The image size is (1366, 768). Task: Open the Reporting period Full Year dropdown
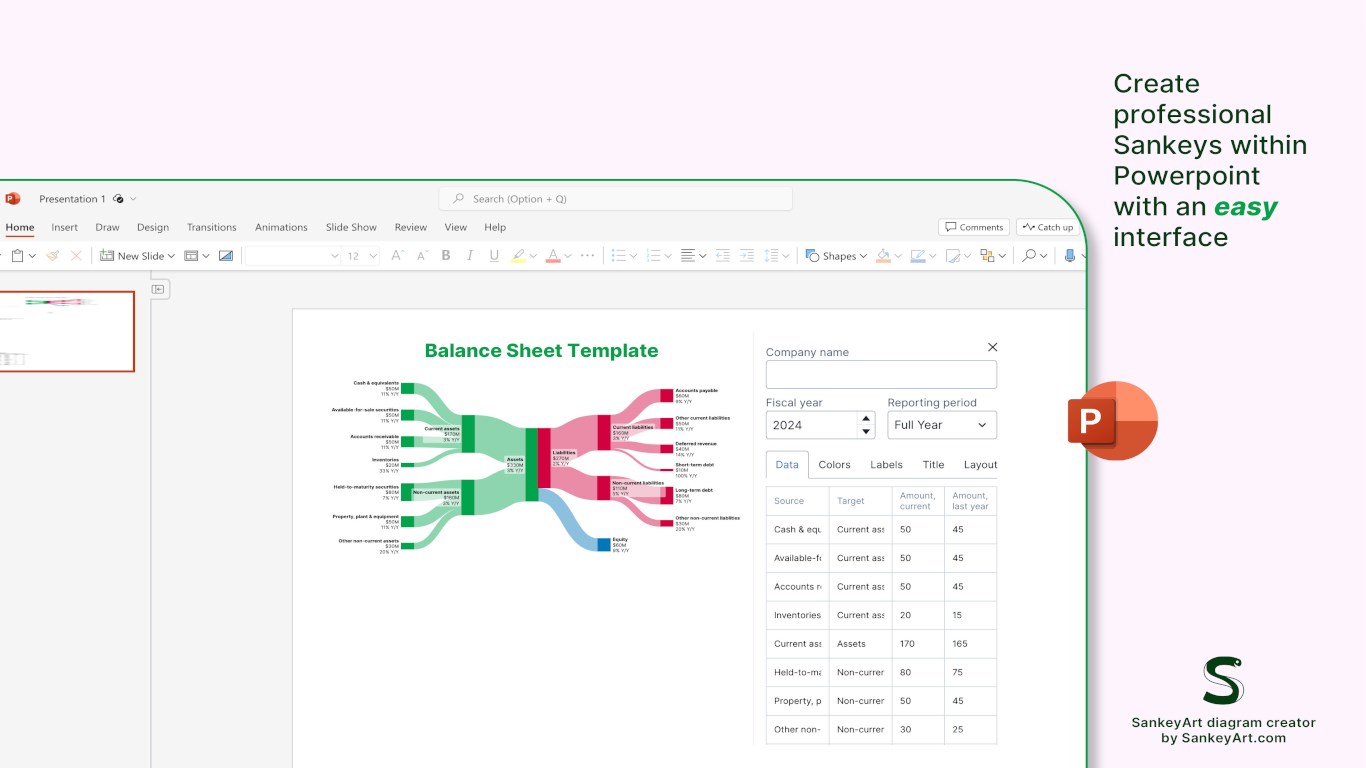click(942, 425)
